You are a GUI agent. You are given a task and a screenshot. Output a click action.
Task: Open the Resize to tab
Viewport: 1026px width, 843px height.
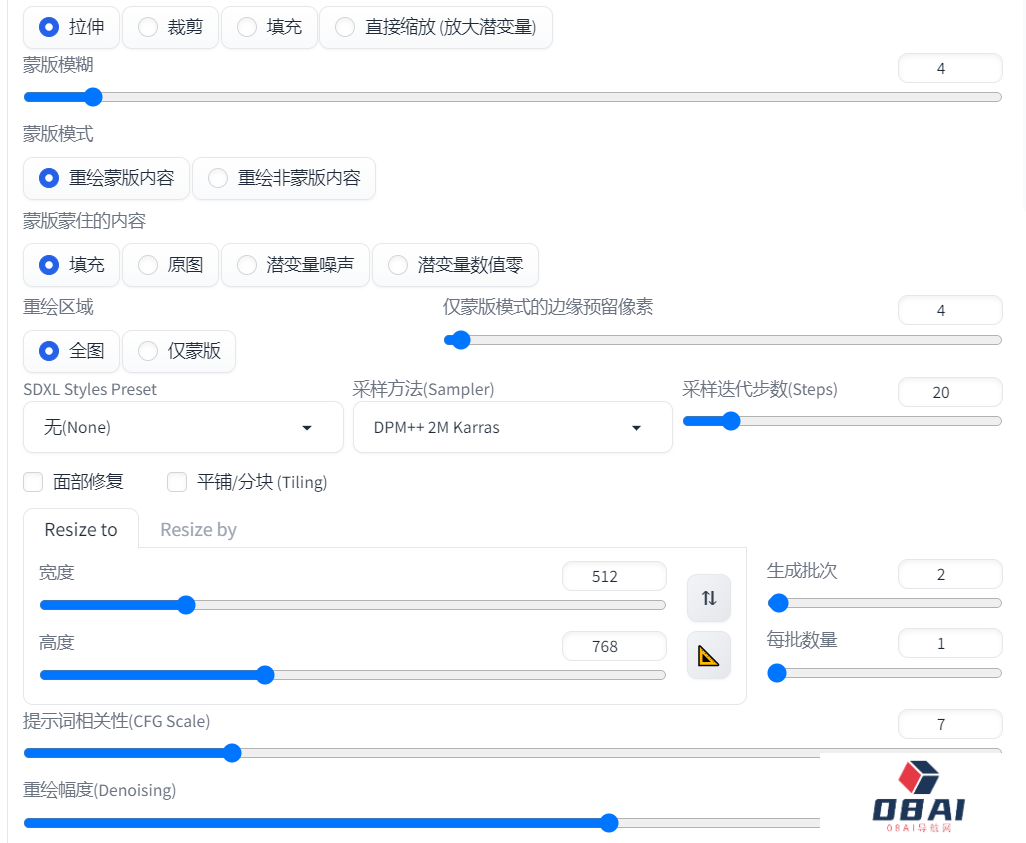click(x=81, y=529)
